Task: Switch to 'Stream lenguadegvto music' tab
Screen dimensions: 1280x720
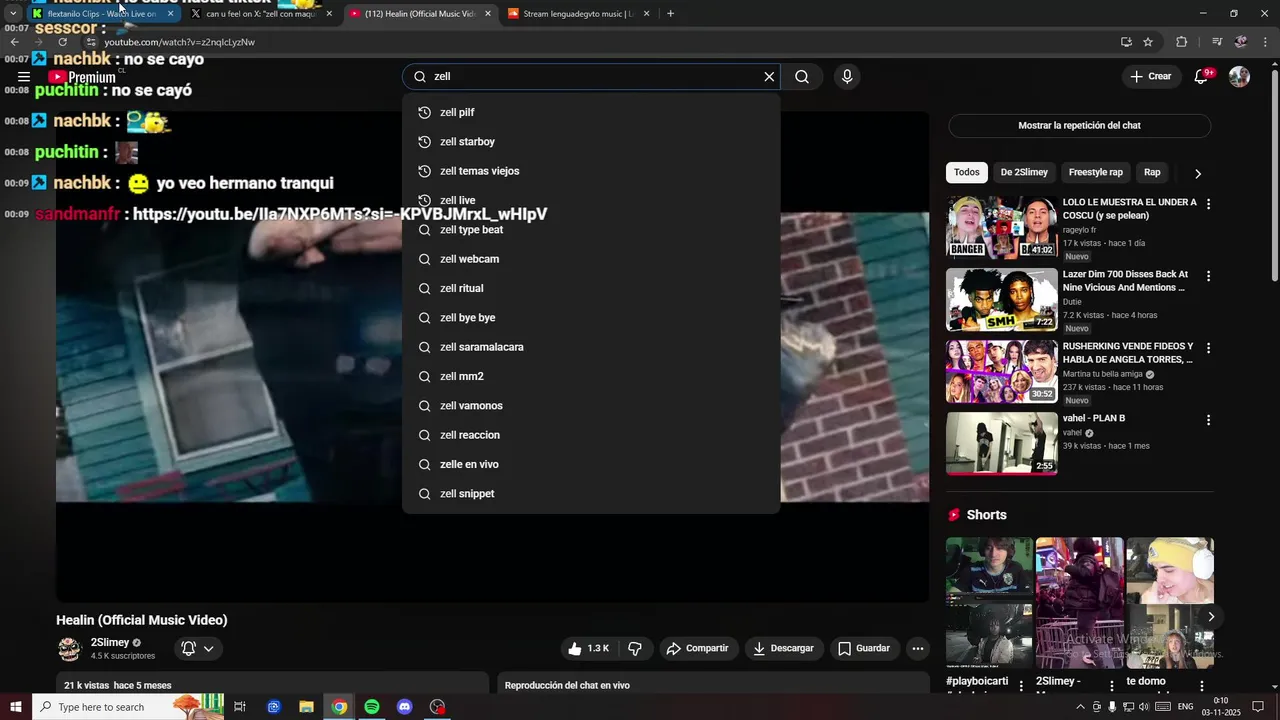Action: [580, 14]
